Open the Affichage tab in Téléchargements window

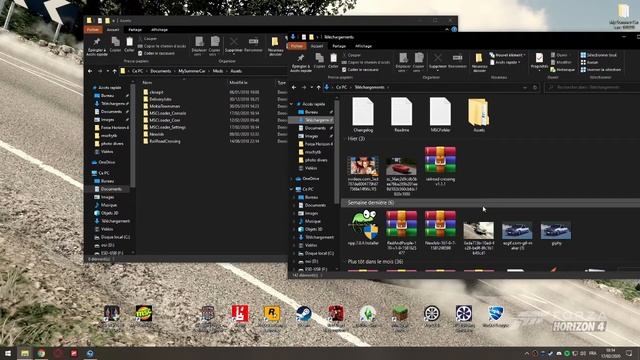[x=363, y=46]
